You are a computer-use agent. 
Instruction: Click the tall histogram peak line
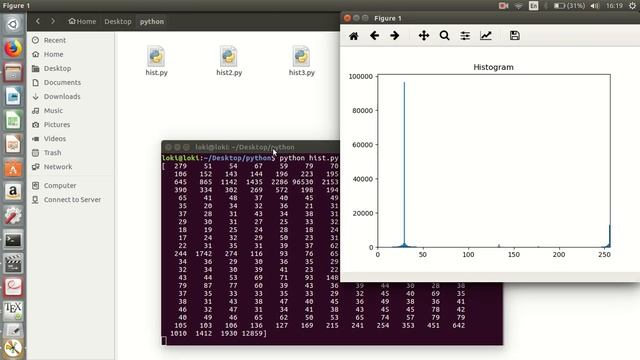point(404,163)
